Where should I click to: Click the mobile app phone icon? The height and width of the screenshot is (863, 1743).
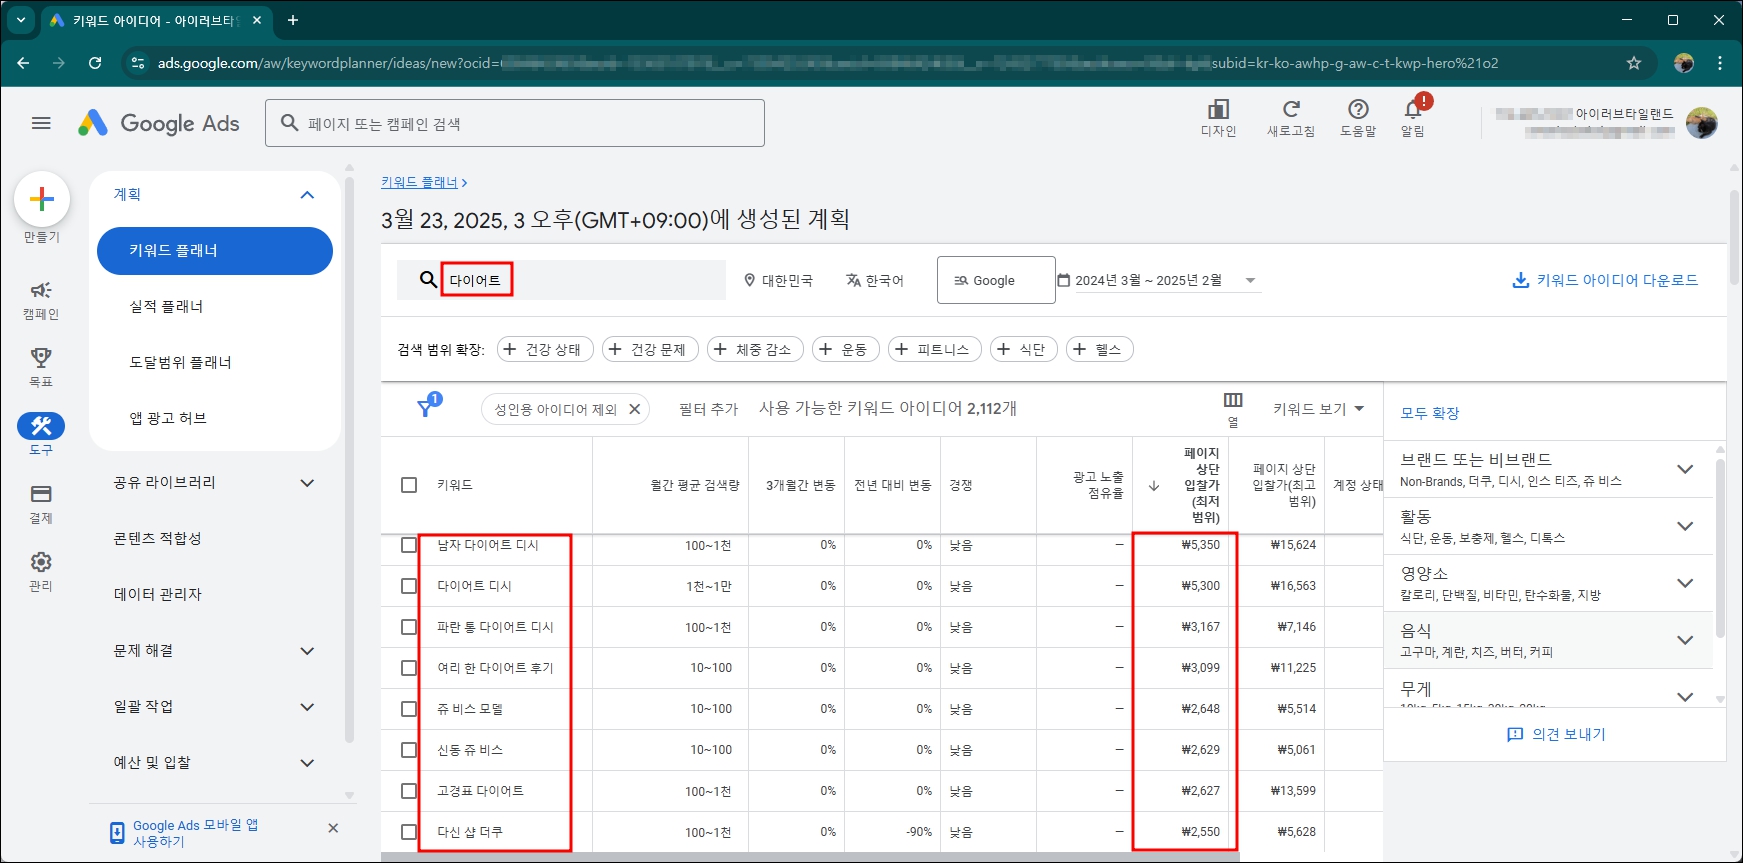pyautogui.click(x=117, y=833)
